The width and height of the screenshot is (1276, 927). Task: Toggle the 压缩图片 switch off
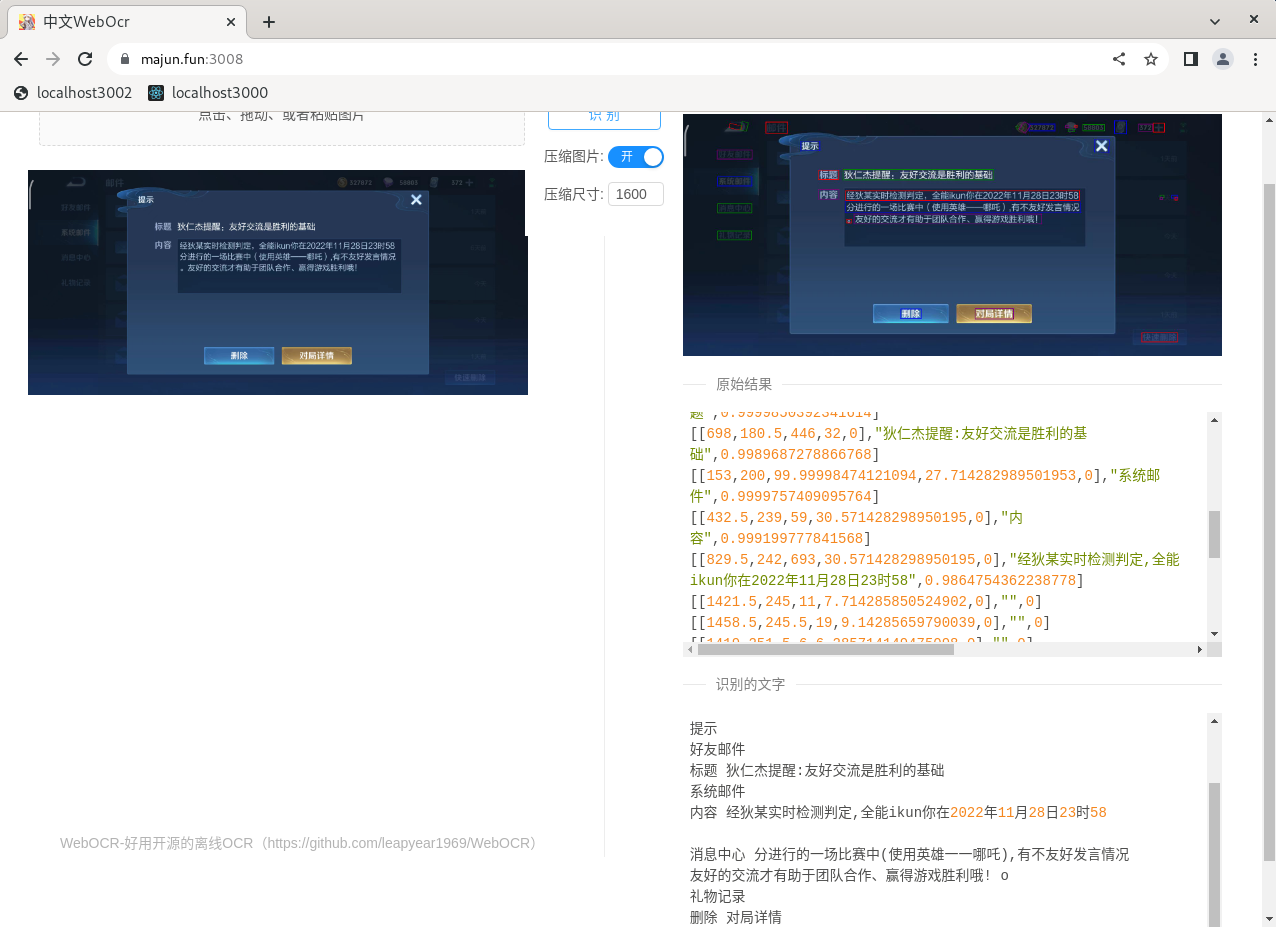[636, 157]
